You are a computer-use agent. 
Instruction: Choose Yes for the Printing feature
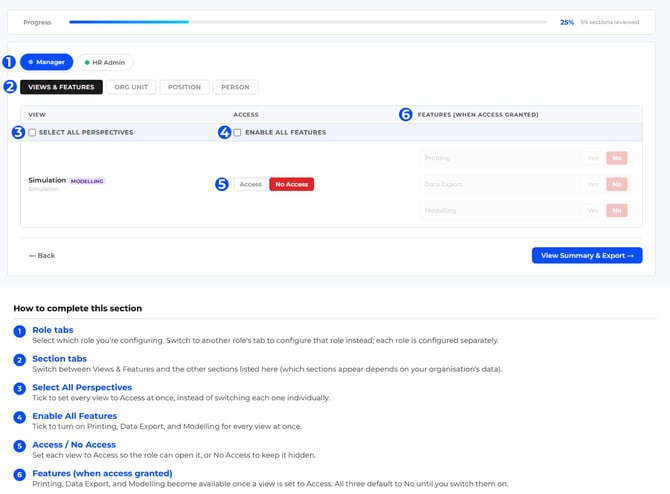(x=593, y=158)
